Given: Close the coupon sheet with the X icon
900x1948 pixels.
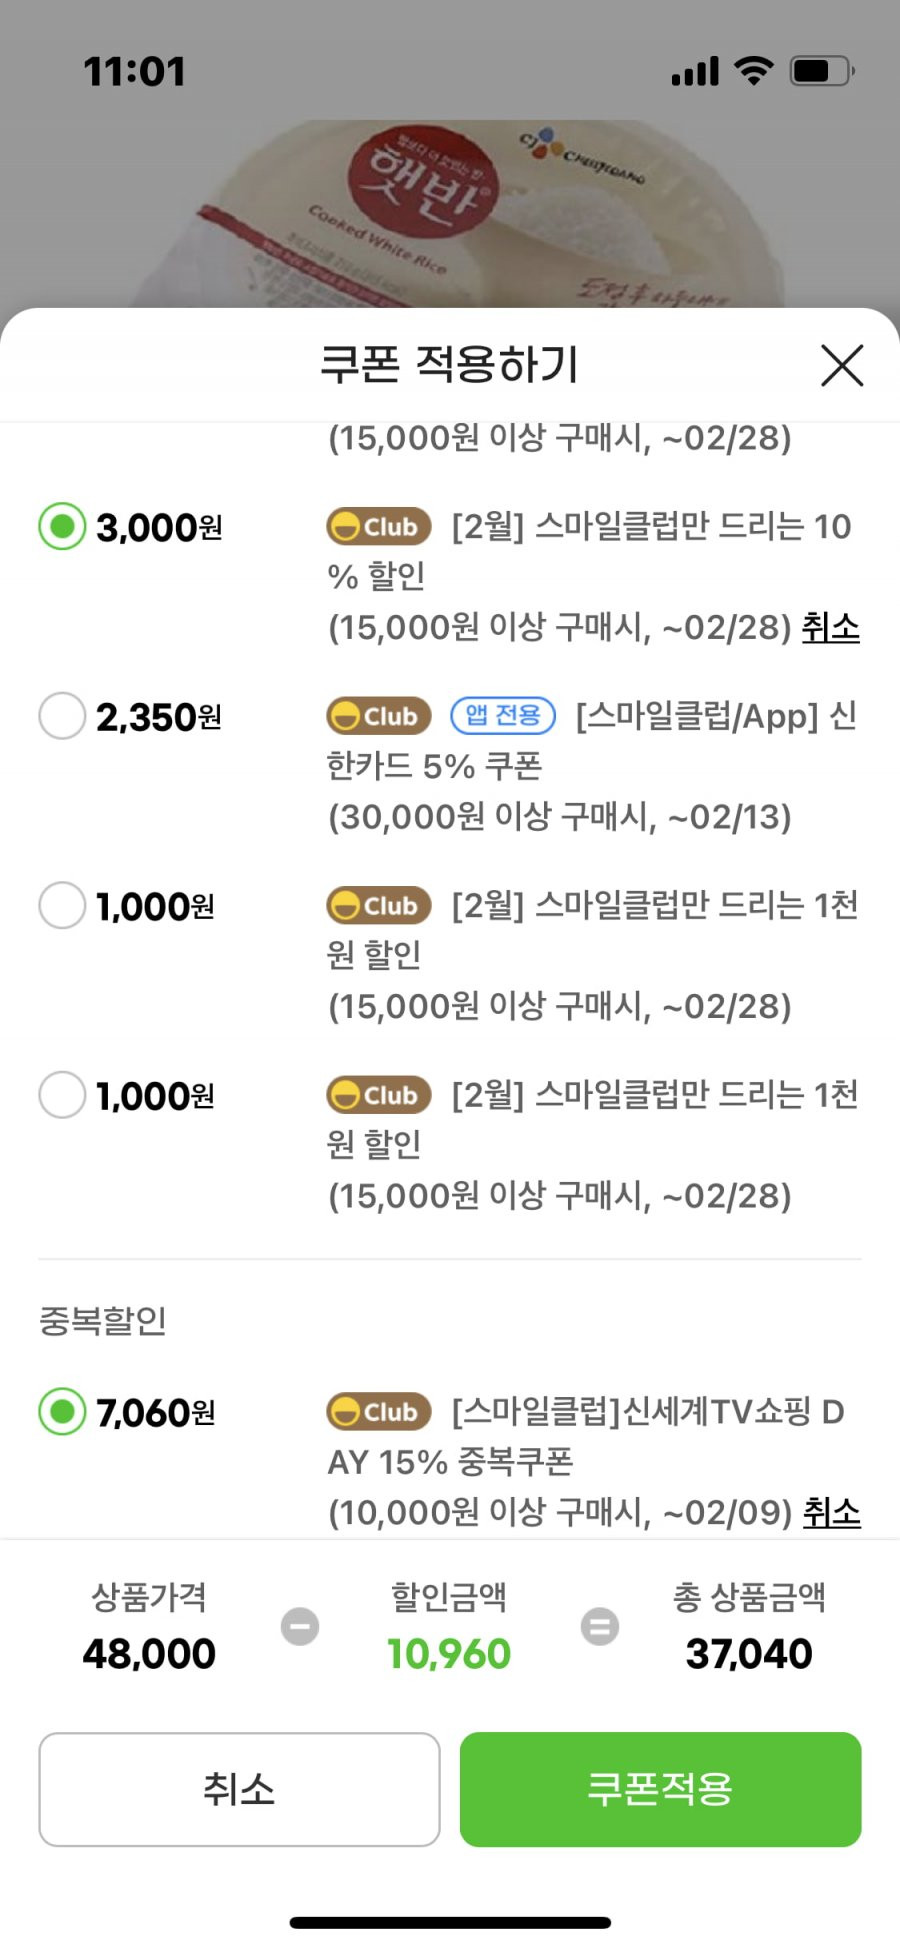Looking at the screenshot, I should 842,365.
